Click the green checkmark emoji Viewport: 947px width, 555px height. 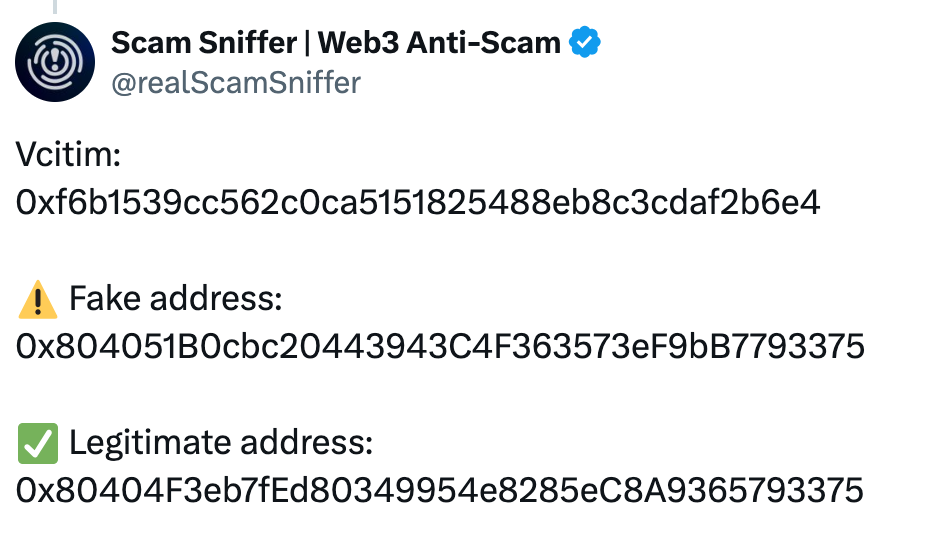tap(38, 442)
